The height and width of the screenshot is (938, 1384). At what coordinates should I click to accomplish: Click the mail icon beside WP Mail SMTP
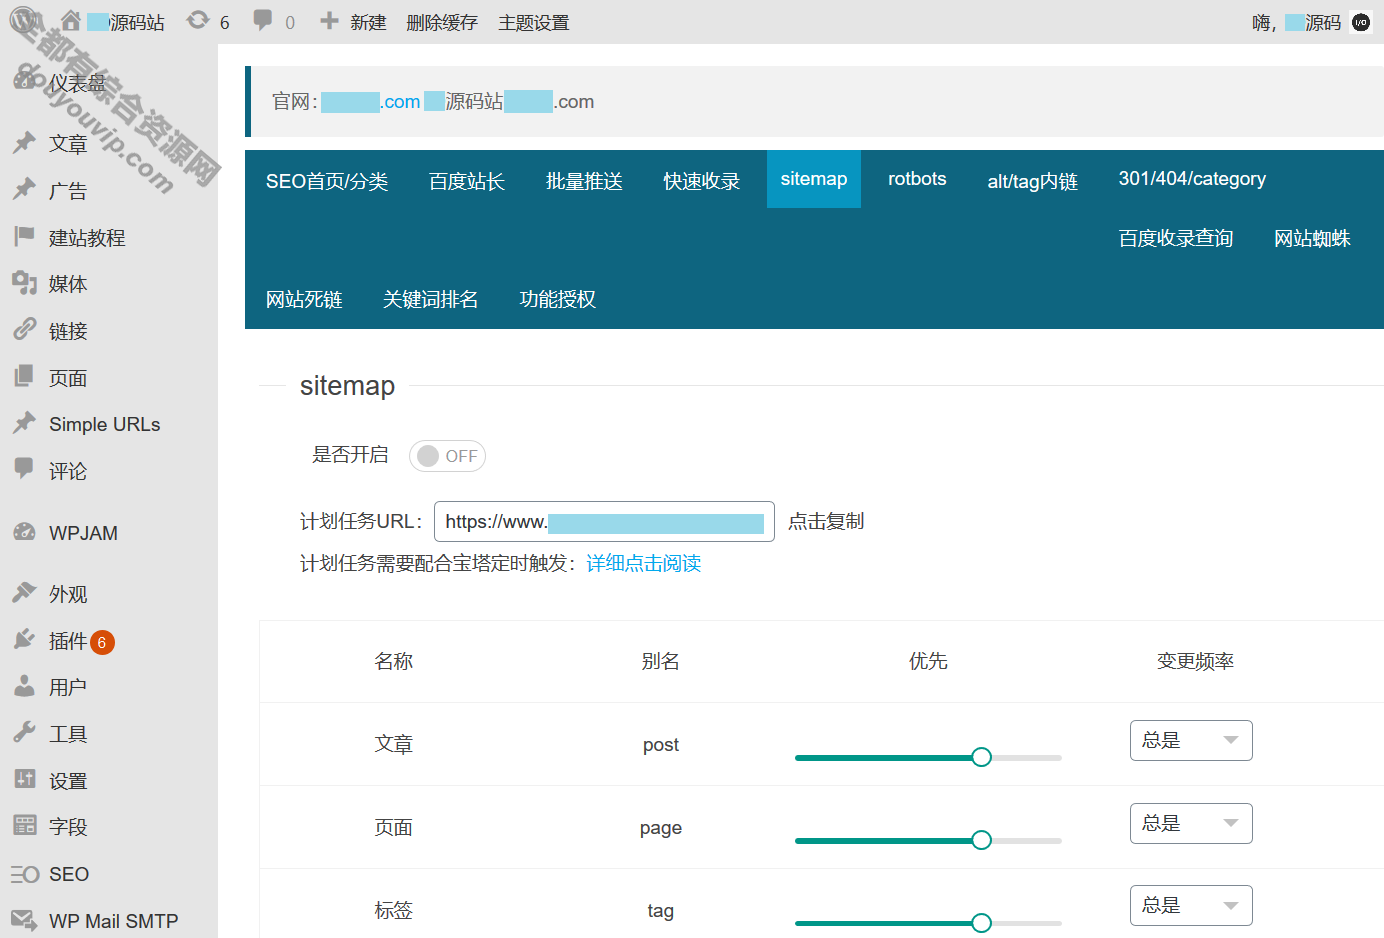click(24, 920)
